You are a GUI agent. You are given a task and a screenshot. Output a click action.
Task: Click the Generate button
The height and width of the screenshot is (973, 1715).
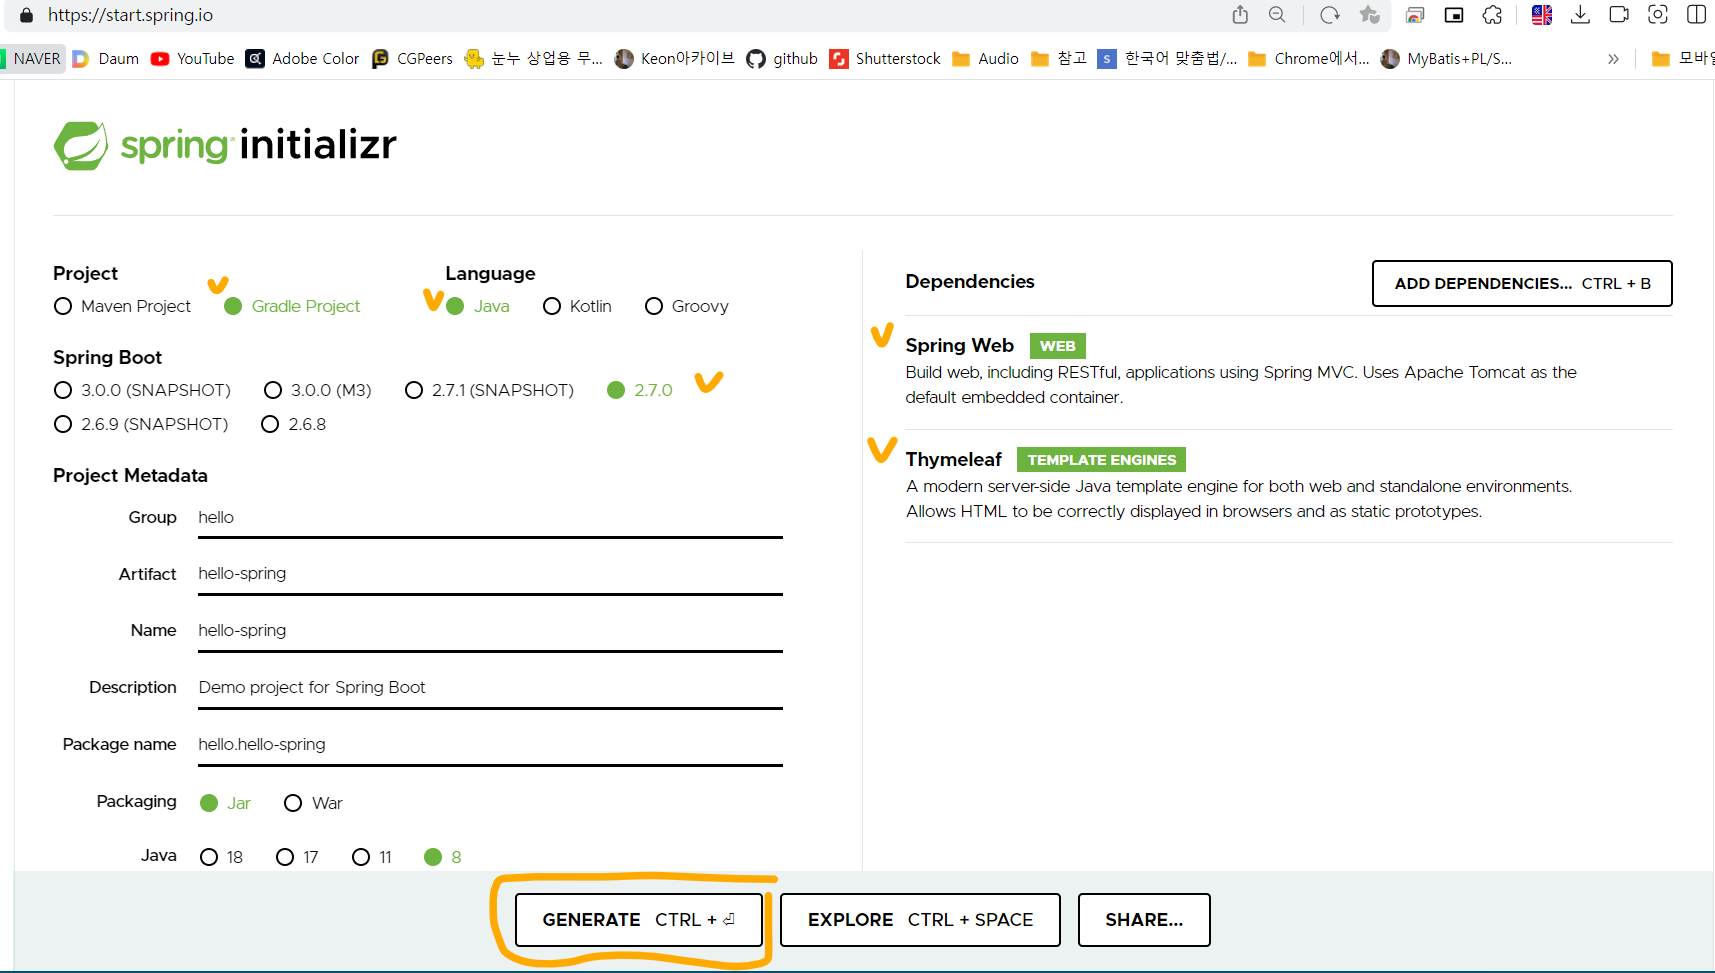point(639,920)
